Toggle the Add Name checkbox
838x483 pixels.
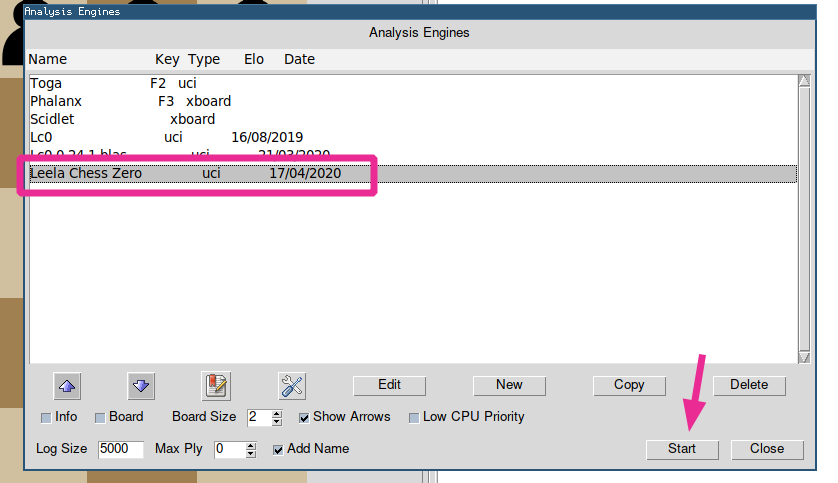[x=278, y=449]
